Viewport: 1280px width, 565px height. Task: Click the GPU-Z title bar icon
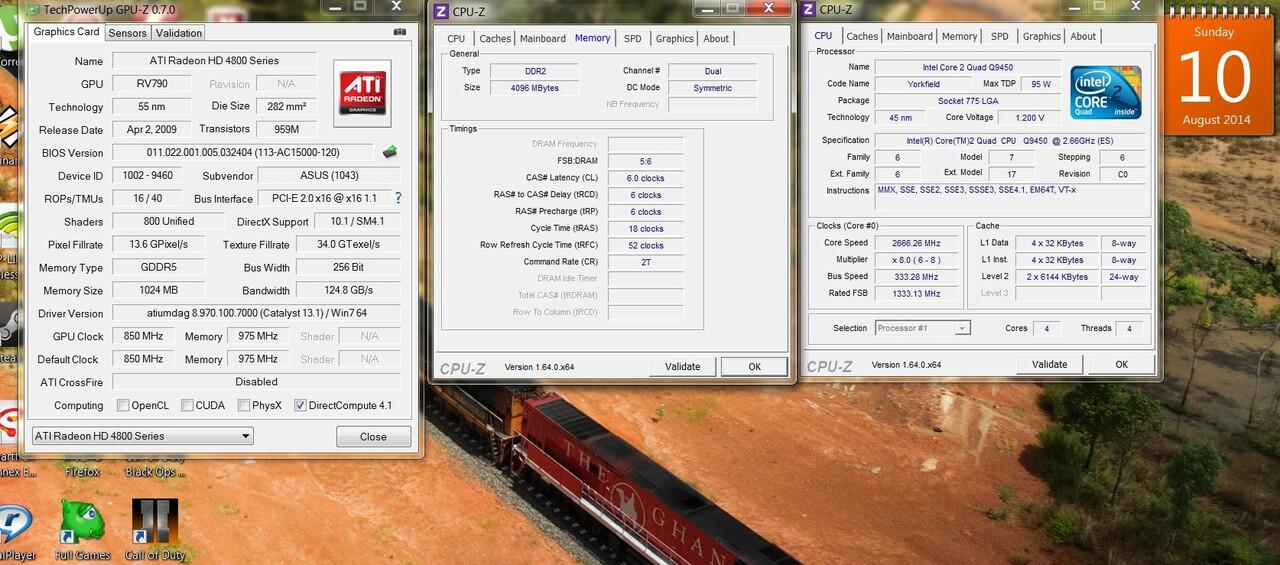(32, 9)
